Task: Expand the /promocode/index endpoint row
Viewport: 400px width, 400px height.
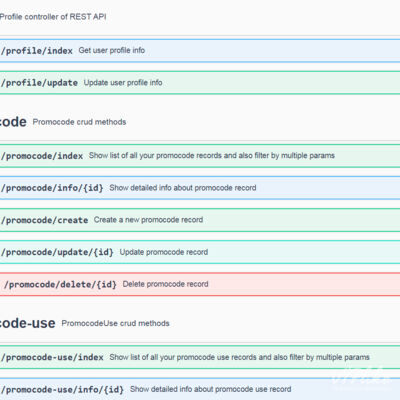Action: (200, 156)
